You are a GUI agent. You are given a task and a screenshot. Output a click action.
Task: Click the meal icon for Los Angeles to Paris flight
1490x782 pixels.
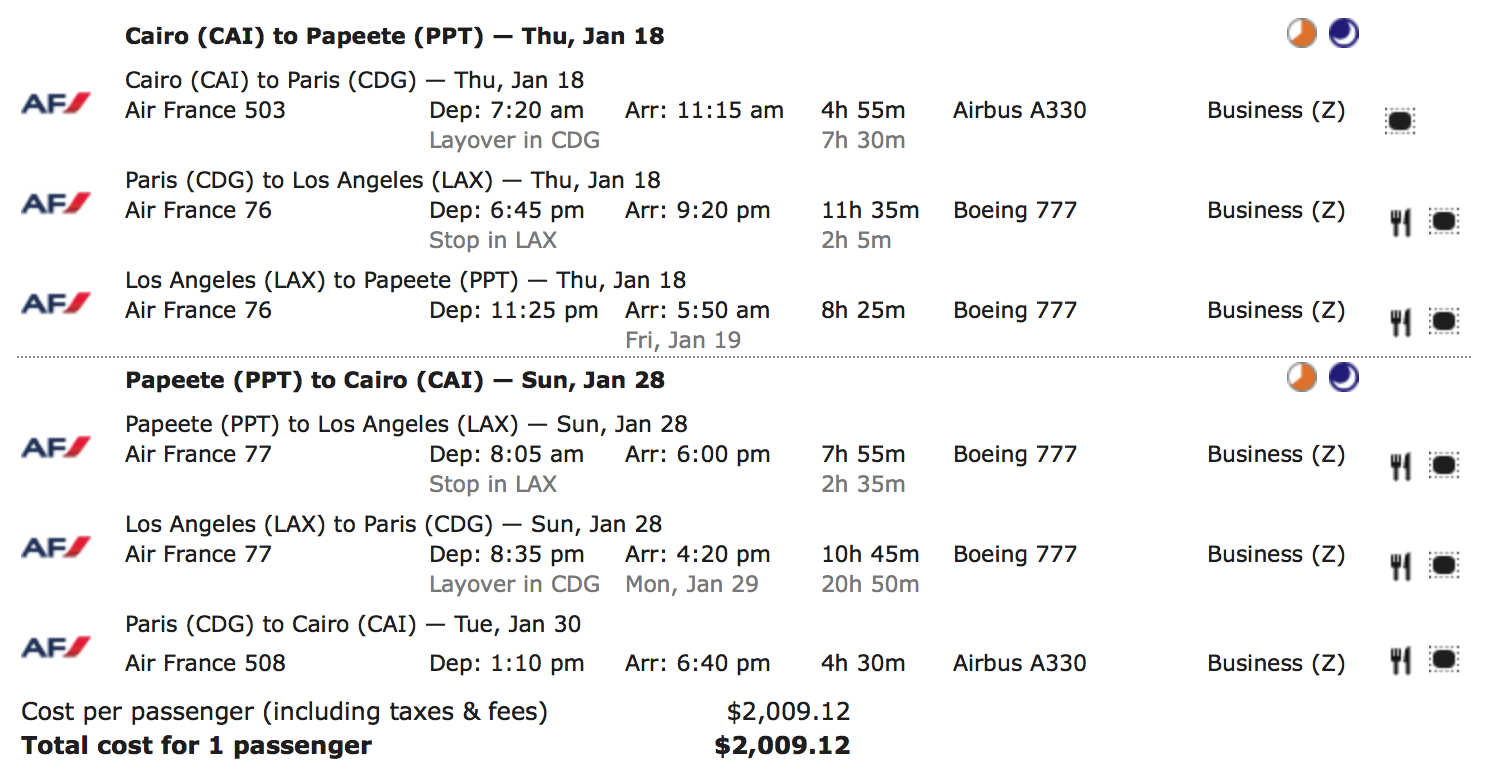point(1400,566)
